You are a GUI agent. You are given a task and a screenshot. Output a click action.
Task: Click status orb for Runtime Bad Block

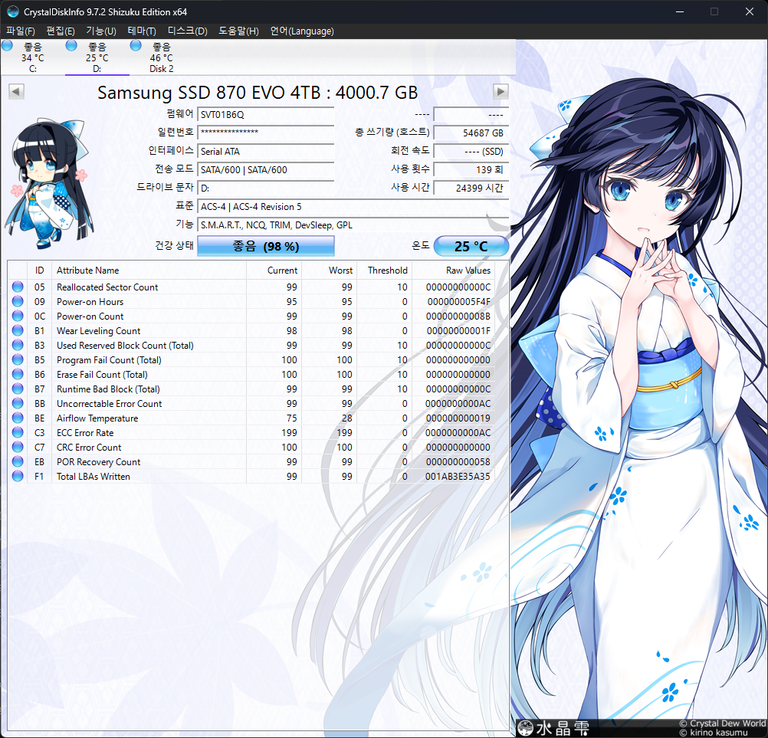(18, 388)
